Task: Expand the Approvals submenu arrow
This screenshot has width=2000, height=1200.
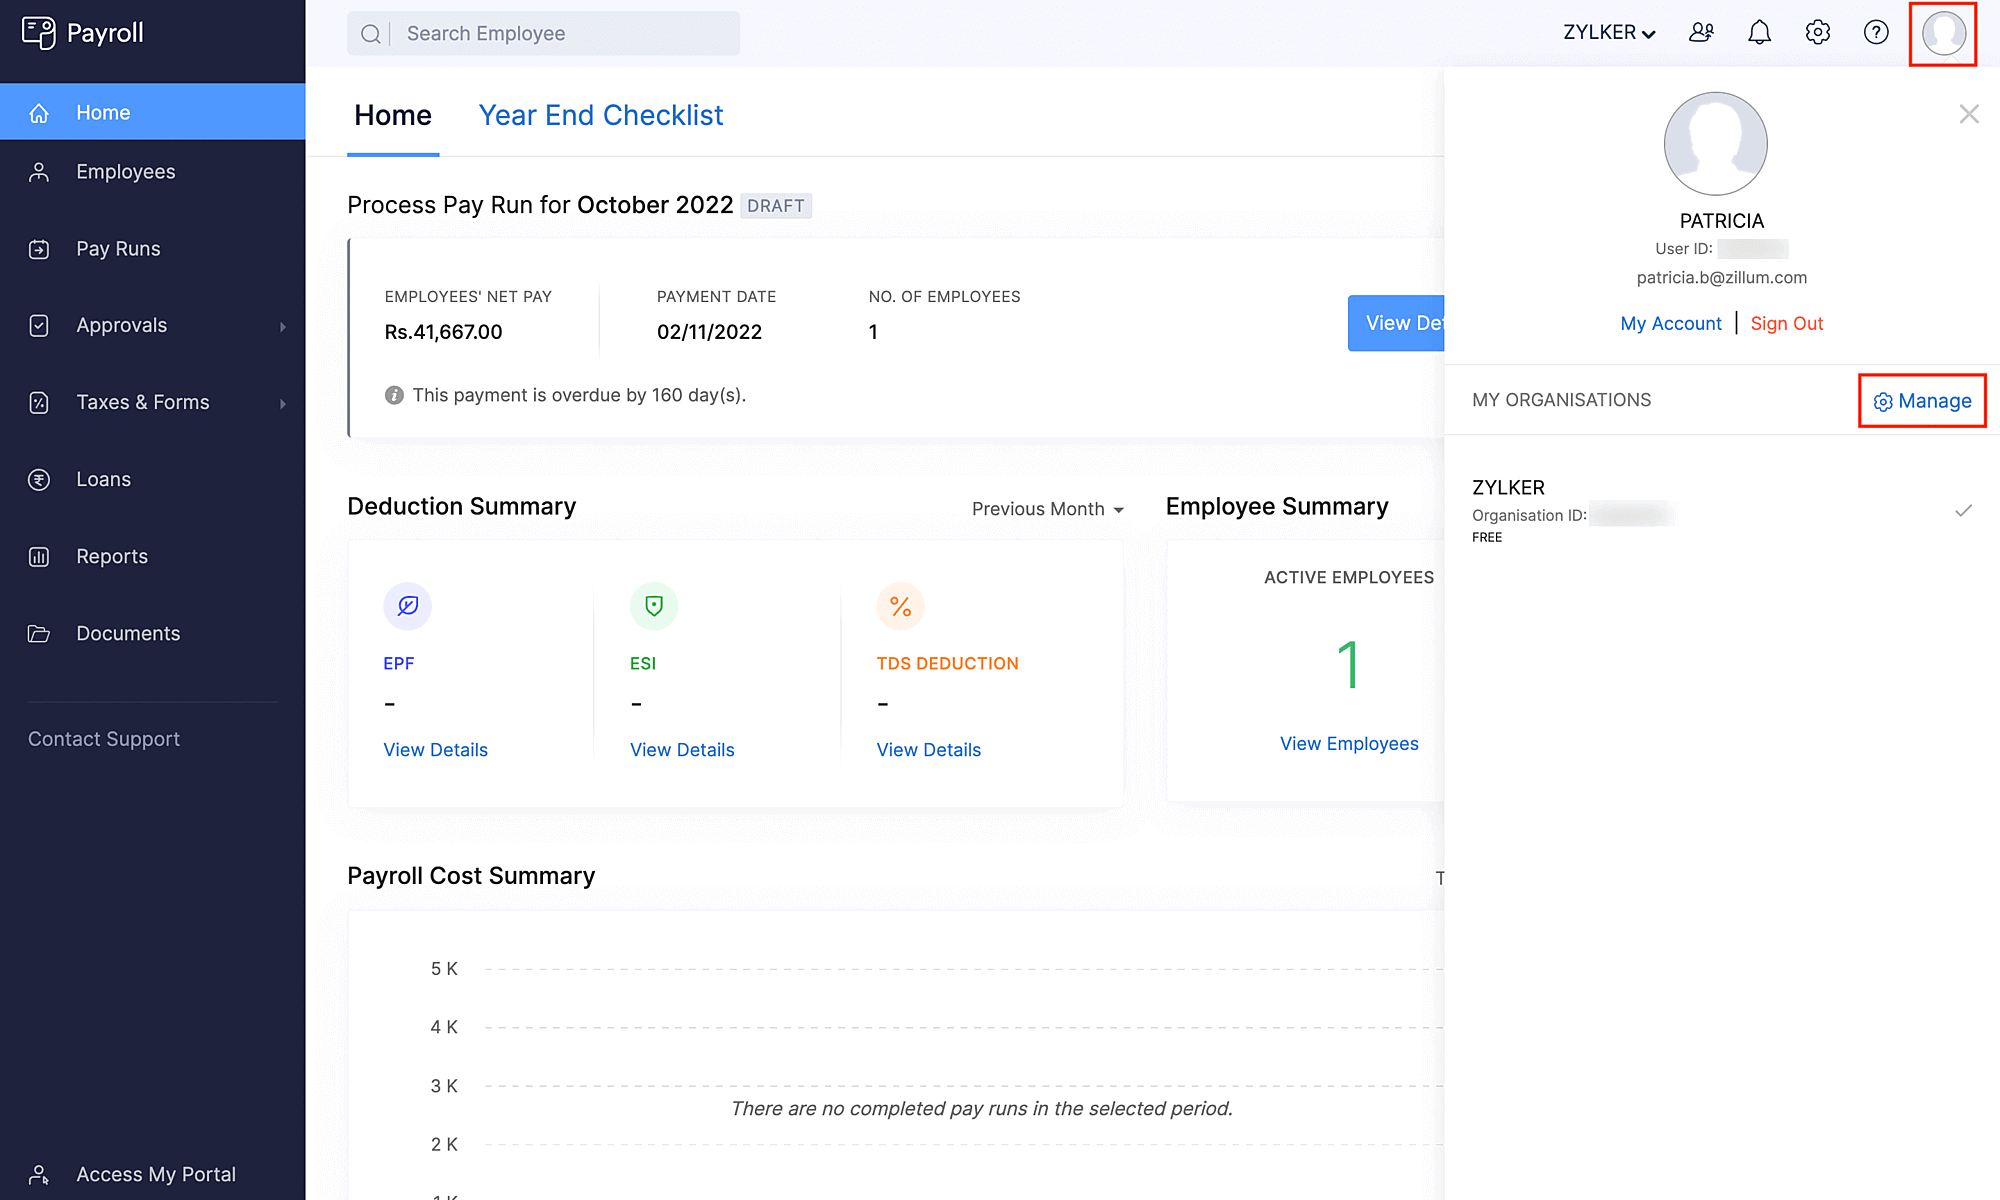Action: tap(283, 326)
